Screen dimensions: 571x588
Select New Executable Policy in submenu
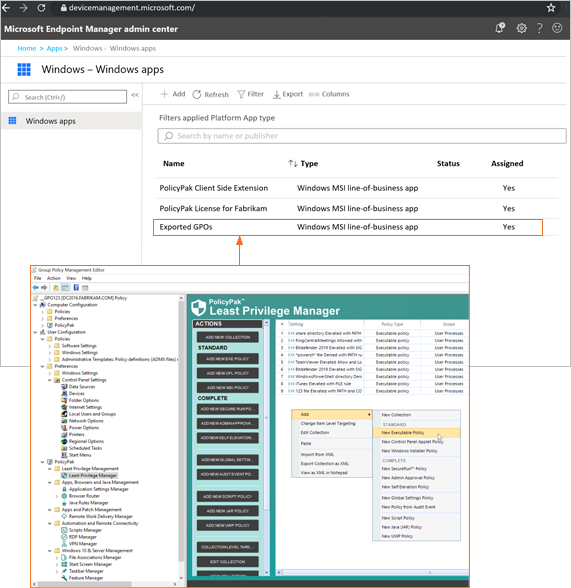pos(416,433)
